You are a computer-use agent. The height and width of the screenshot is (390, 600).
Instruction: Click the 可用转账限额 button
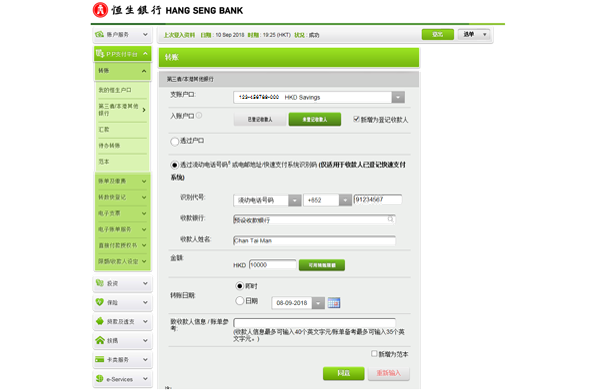pyautogui.click(x=322, y=265)
